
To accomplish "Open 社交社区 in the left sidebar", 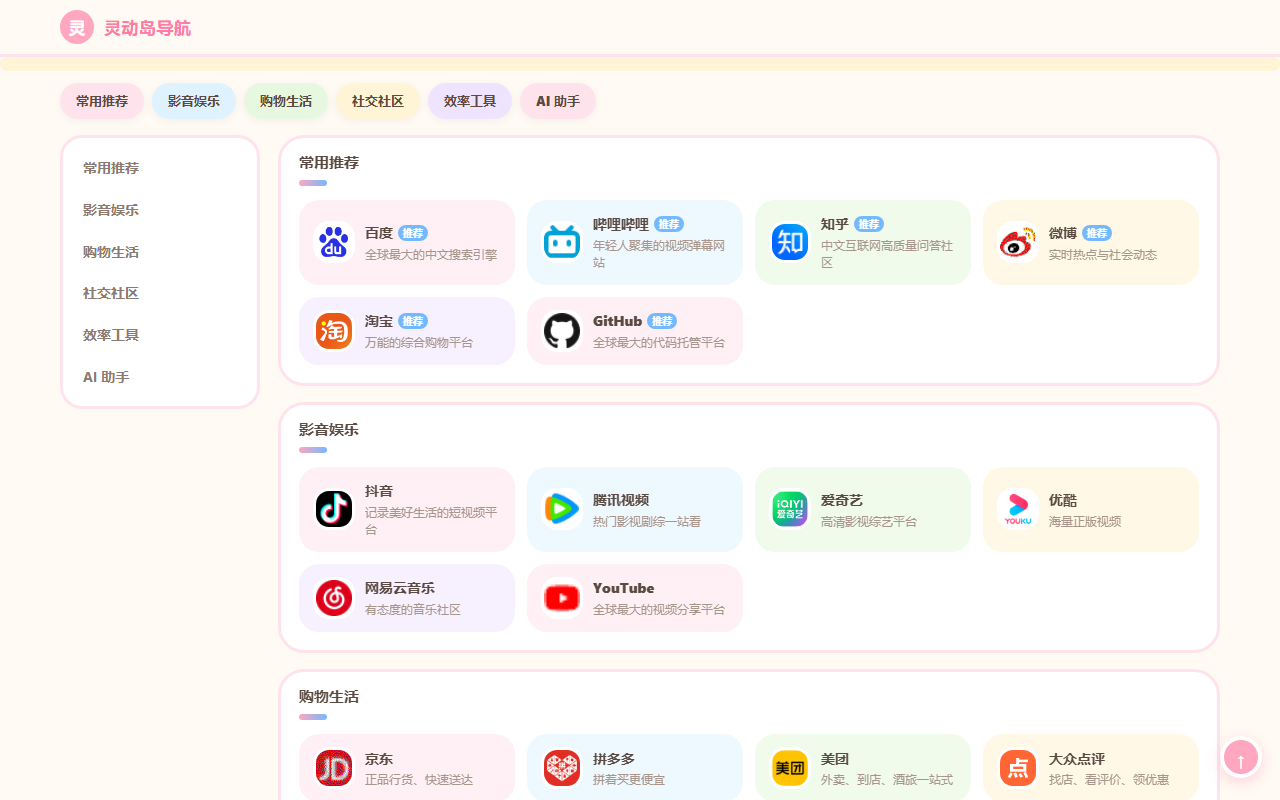I will (x=160, y=293).
